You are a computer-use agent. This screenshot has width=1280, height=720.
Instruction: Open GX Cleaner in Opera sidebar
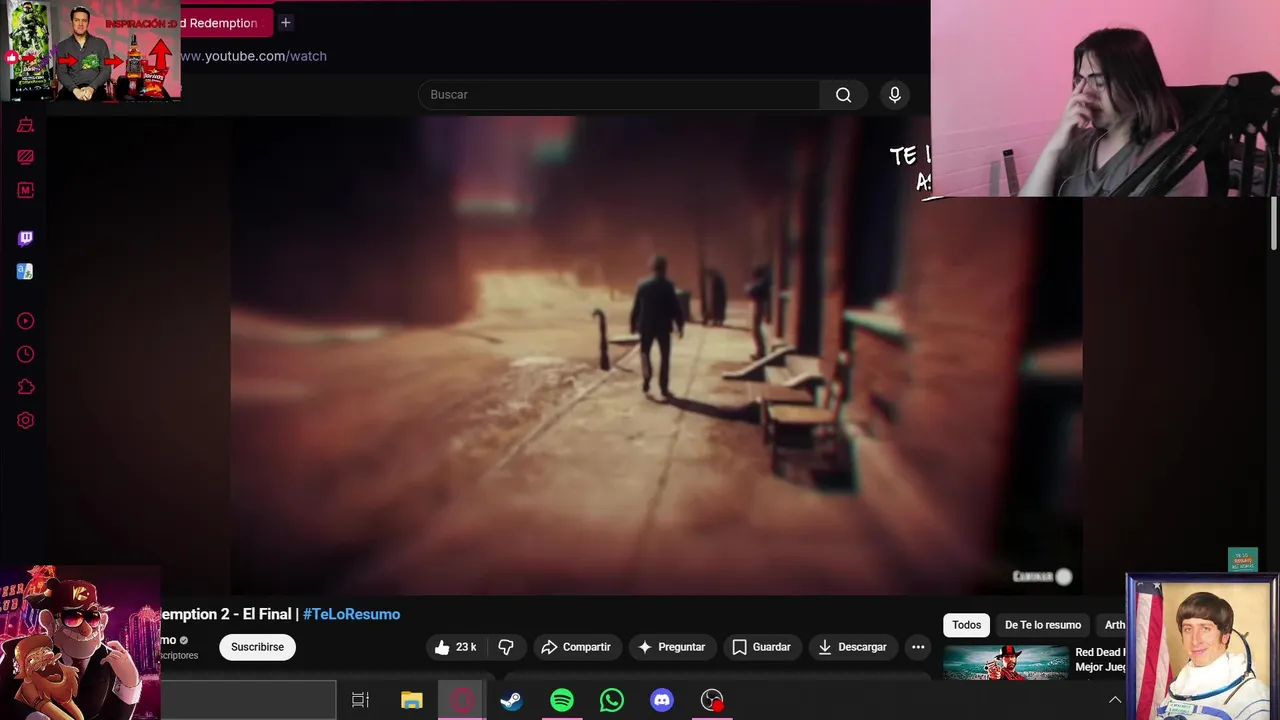[26, 125]
